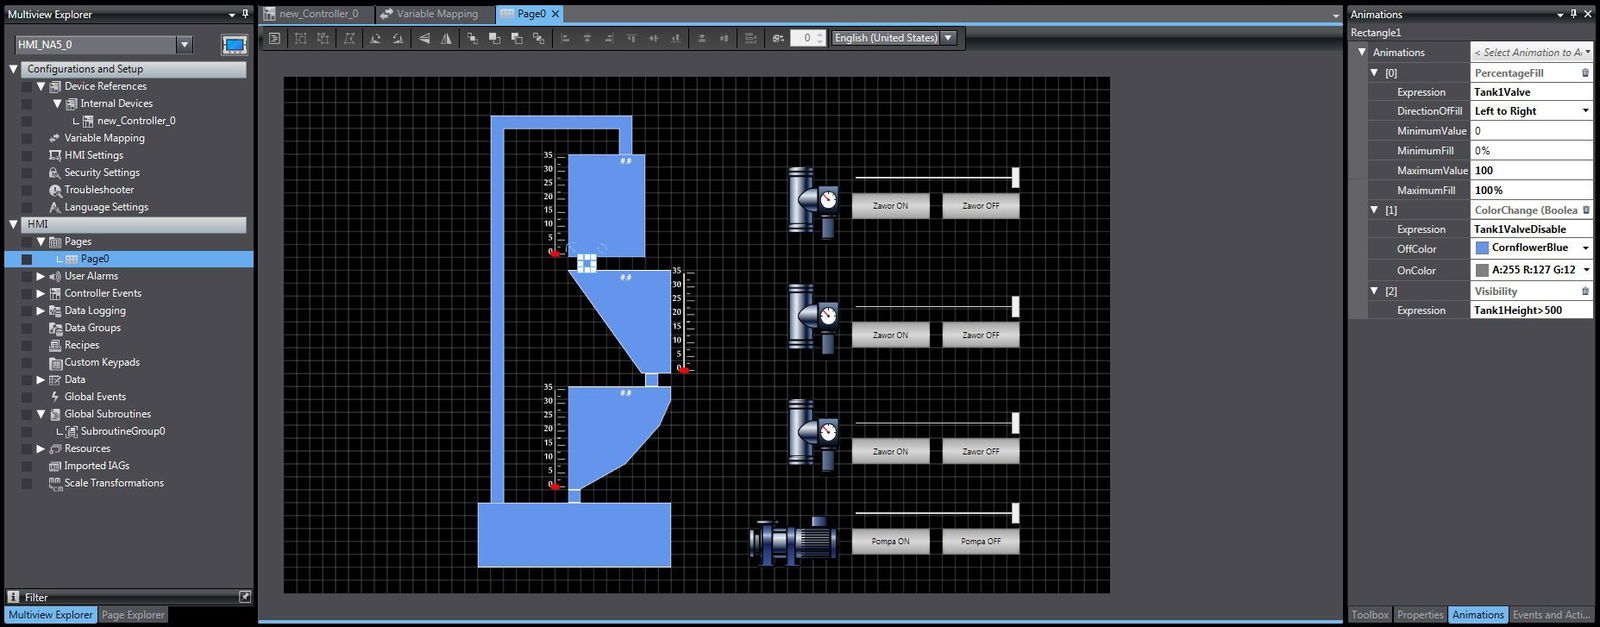Click the CornflowerBlue OffColor swatch
1600x627 pixels.
click(1482, 248)
